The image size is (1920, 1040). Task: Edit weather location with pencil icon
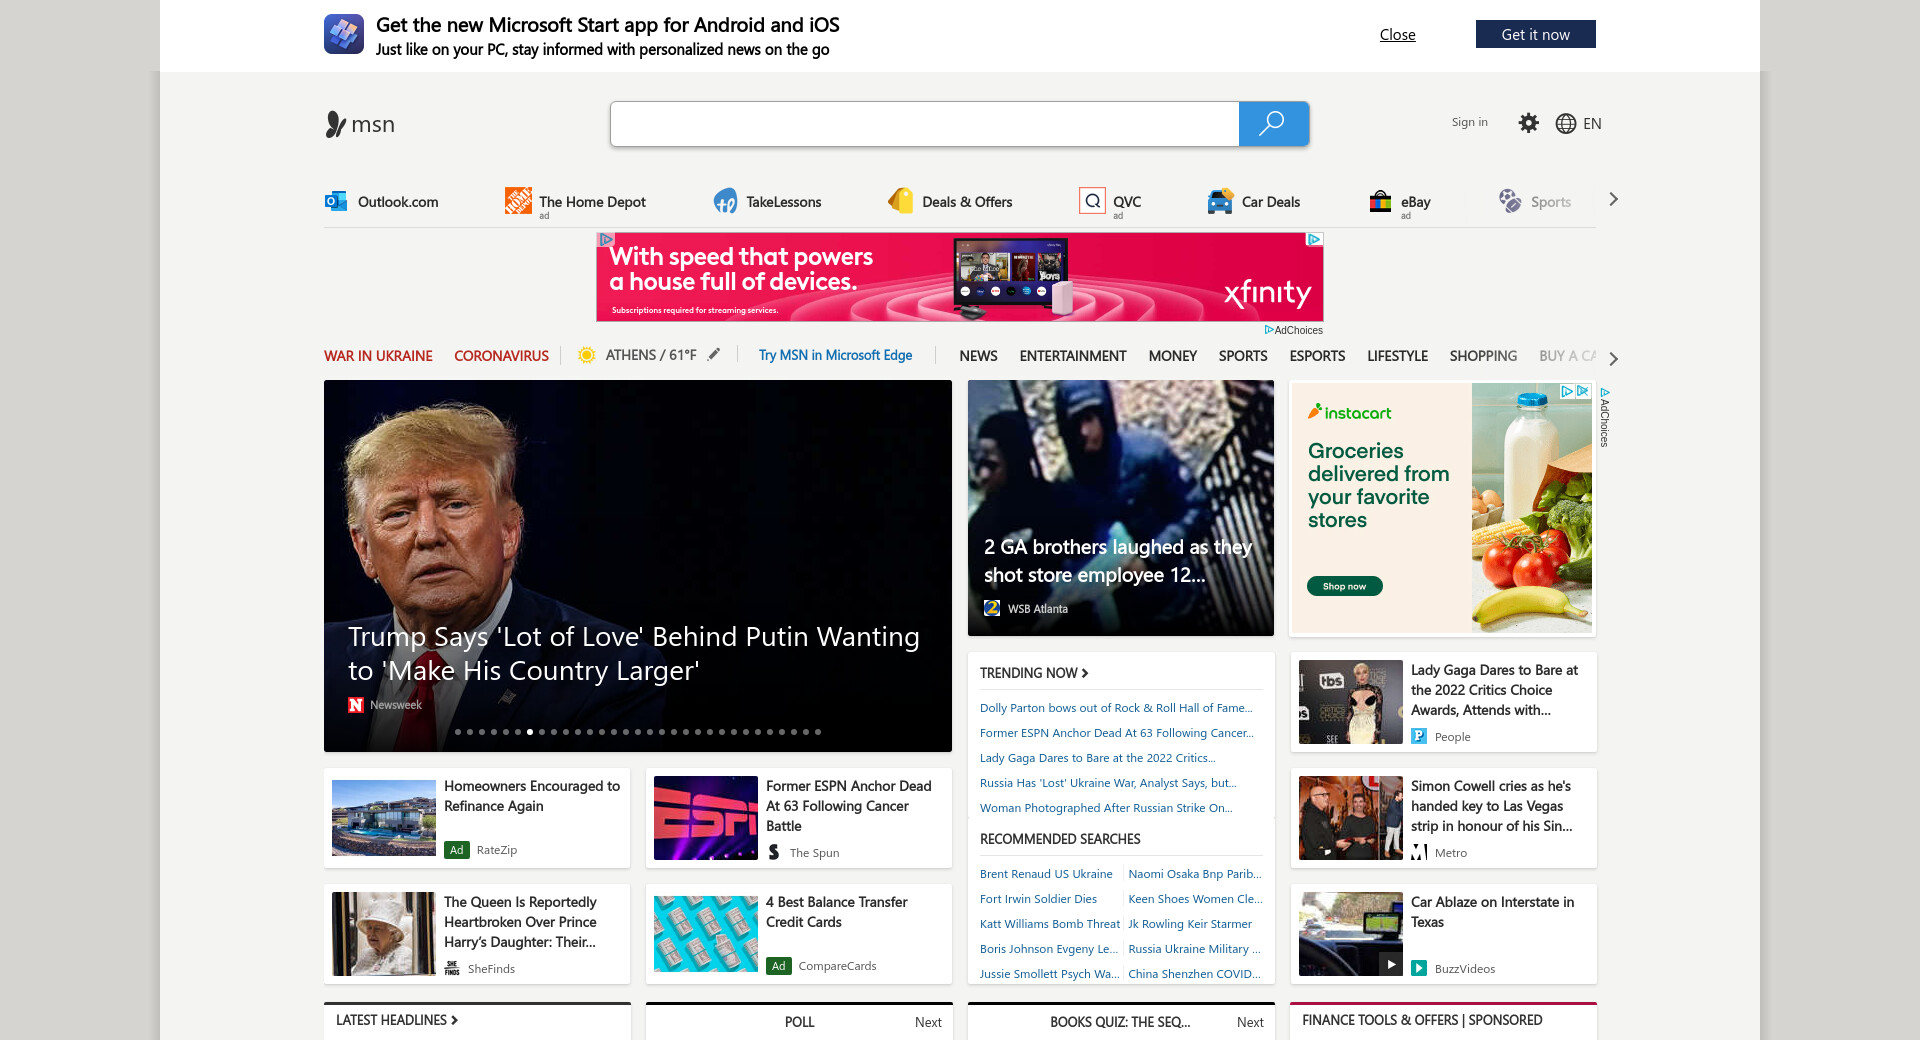[714, 355]
